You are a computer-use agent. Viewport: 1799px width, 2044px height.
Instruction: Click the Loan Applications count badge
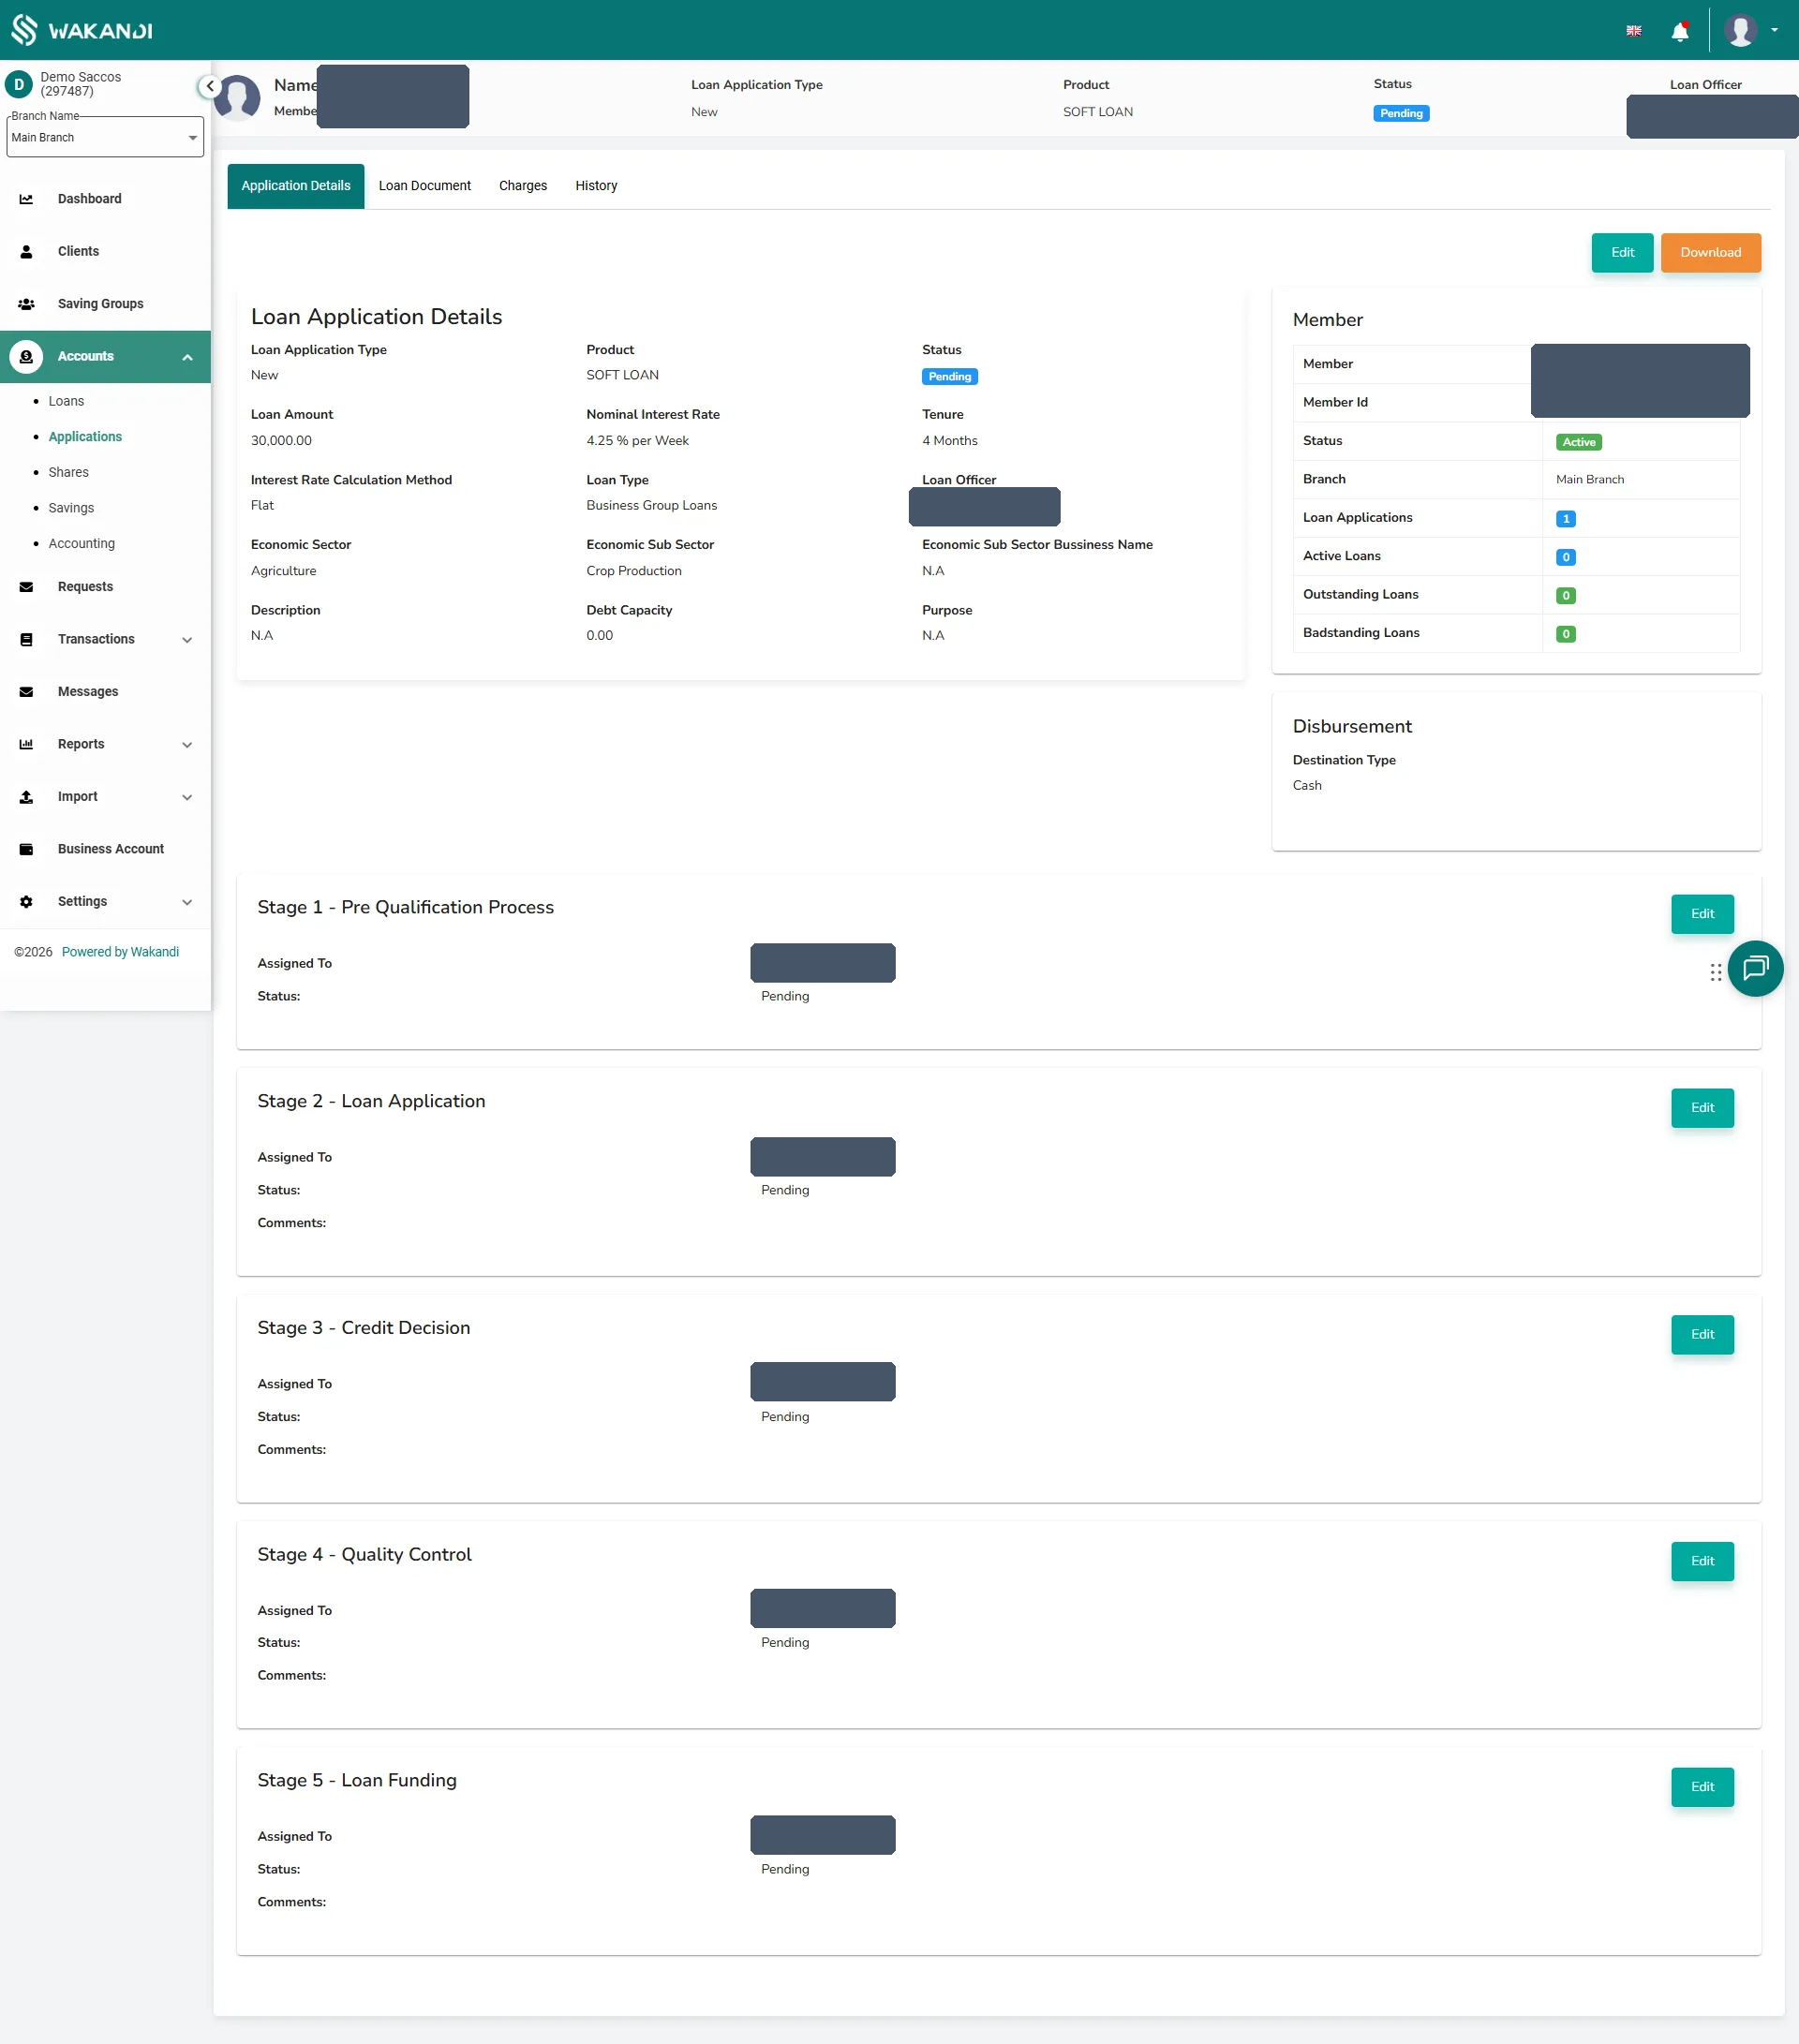1566,519
